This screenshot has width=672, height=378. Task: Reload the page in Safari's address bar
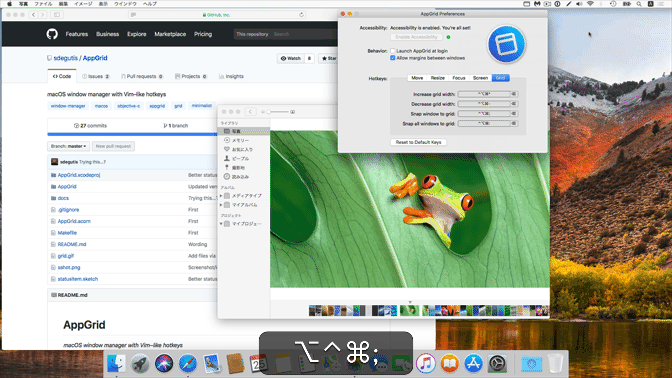click(x=301, y=15)
